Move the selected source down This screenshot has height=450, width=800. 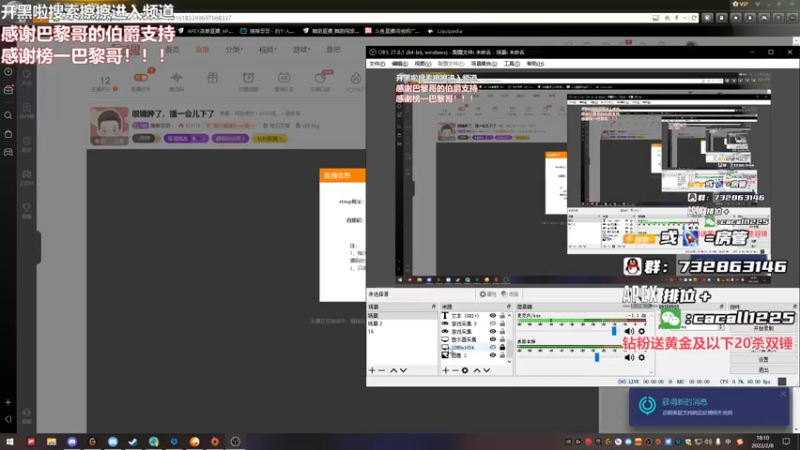tap(487, 370)
